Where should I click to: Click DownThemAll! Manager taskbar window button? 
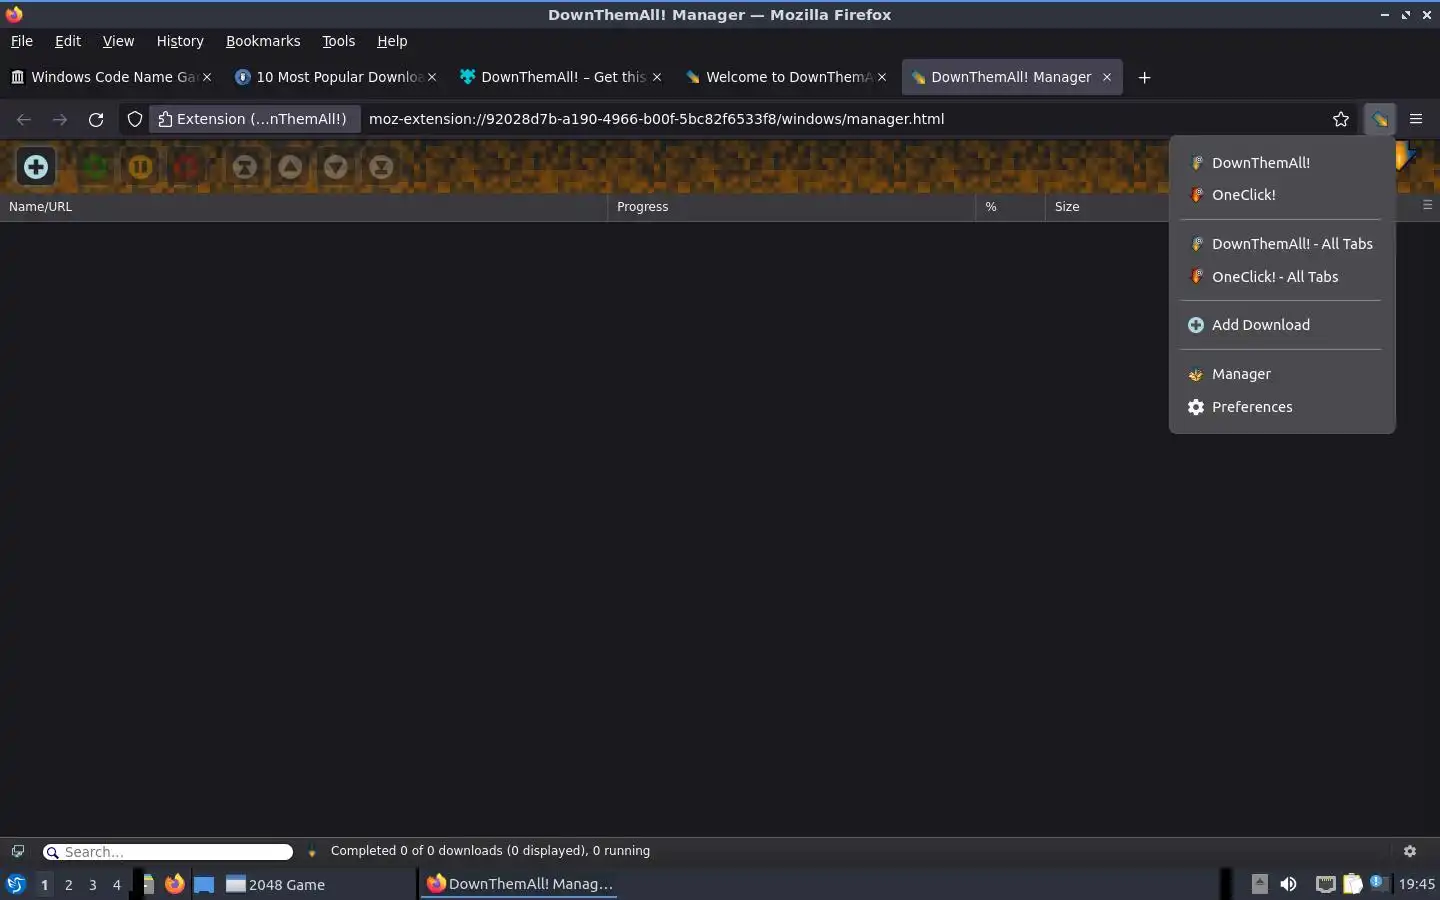coord(520,884)
